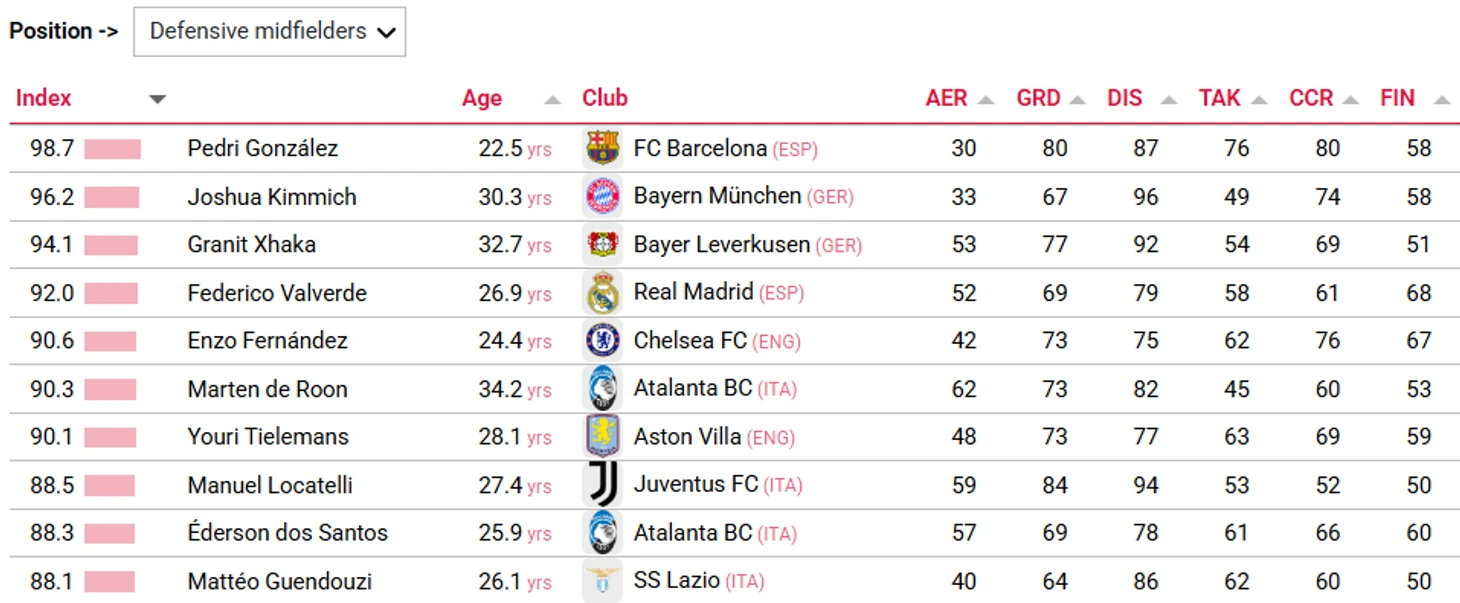Viewport: 1460px width, 603px height.
Task: Click Joshua Kimmich's pink index bar
Action: [112, 197]
